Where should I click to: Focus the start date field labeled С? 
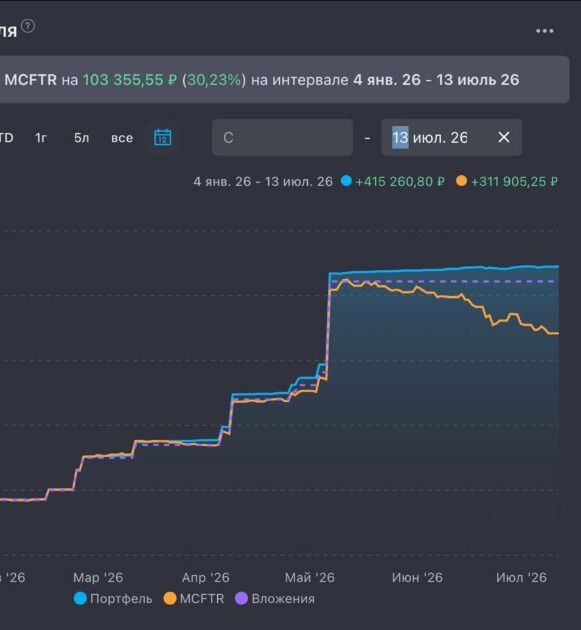282,137
